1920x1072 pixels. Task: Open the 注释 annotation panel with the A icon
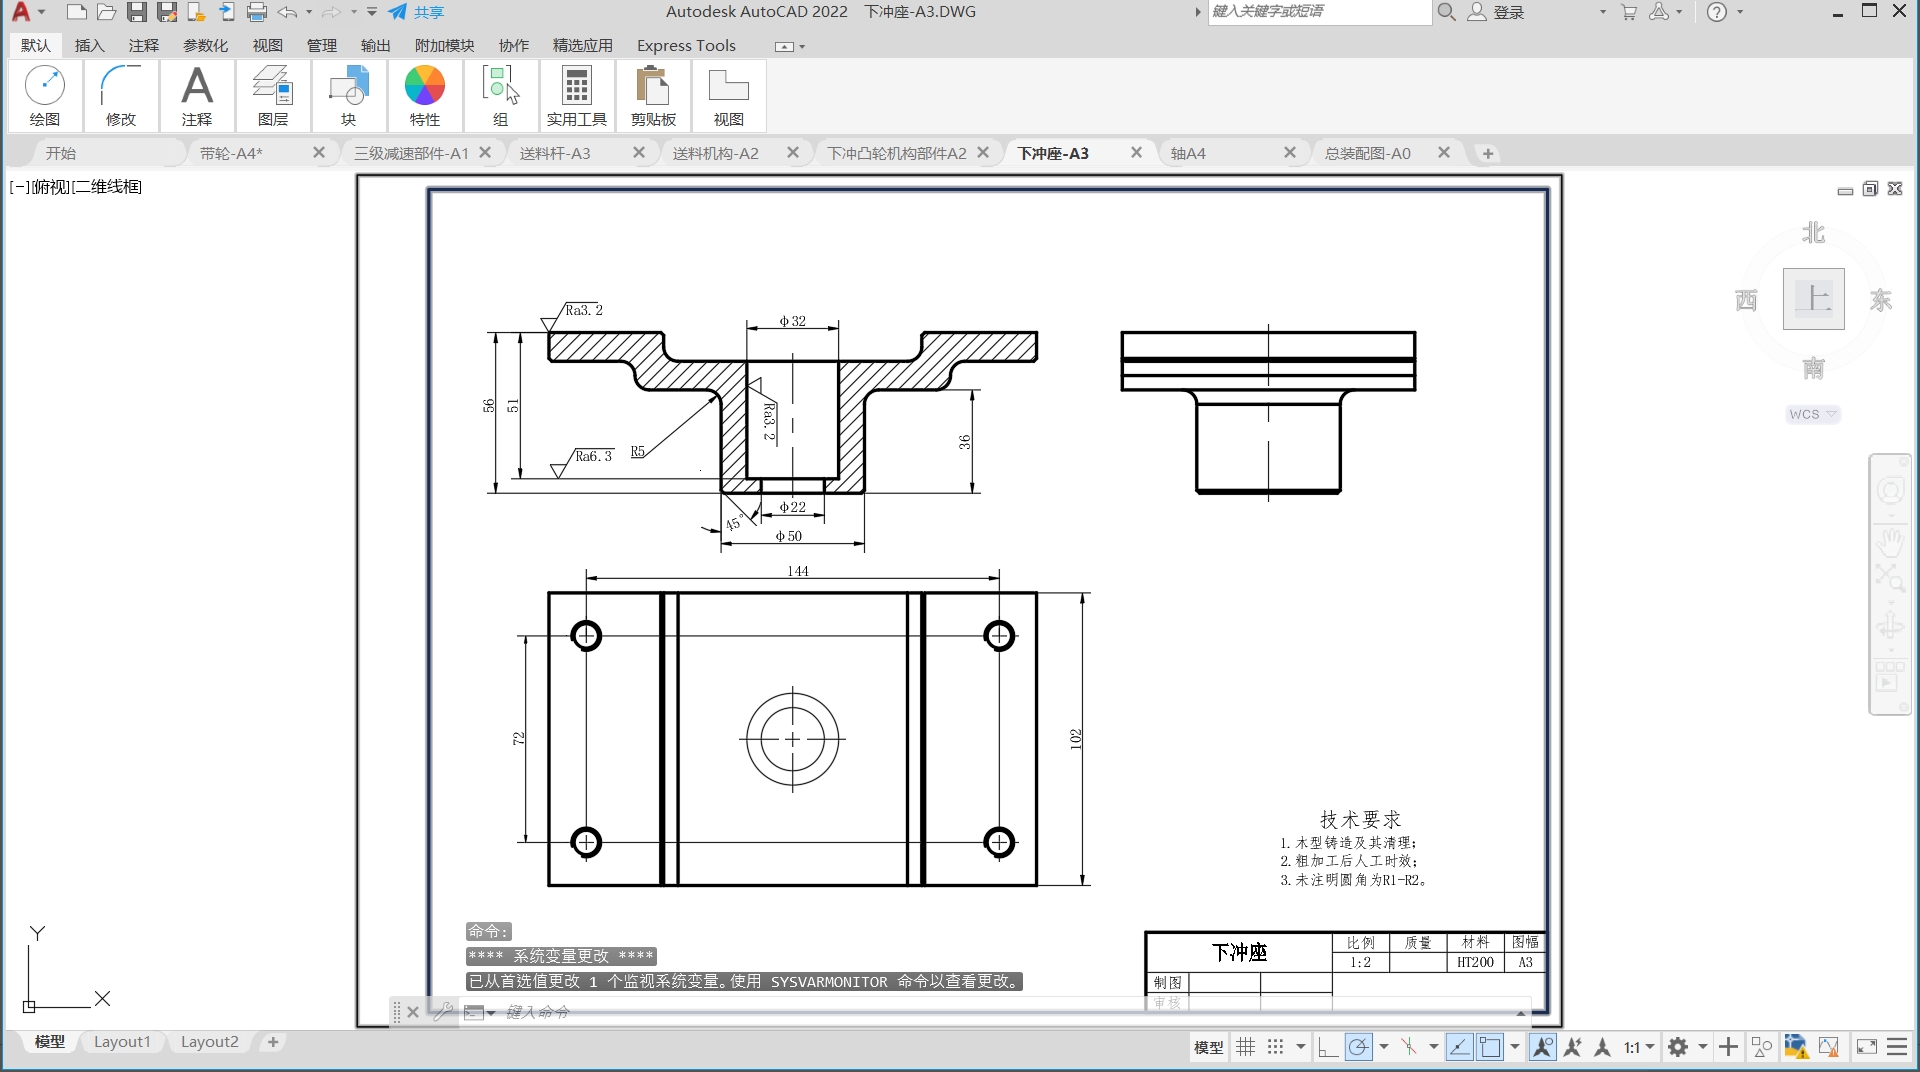[x=197, y=96]
